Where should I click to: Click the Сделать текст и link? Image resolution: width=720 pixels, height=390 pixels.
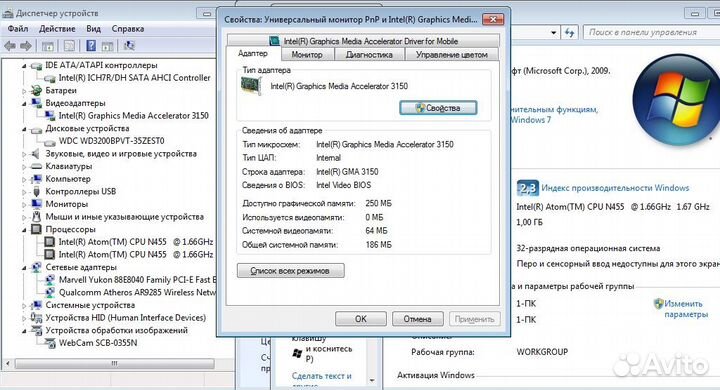coord(321,376)
